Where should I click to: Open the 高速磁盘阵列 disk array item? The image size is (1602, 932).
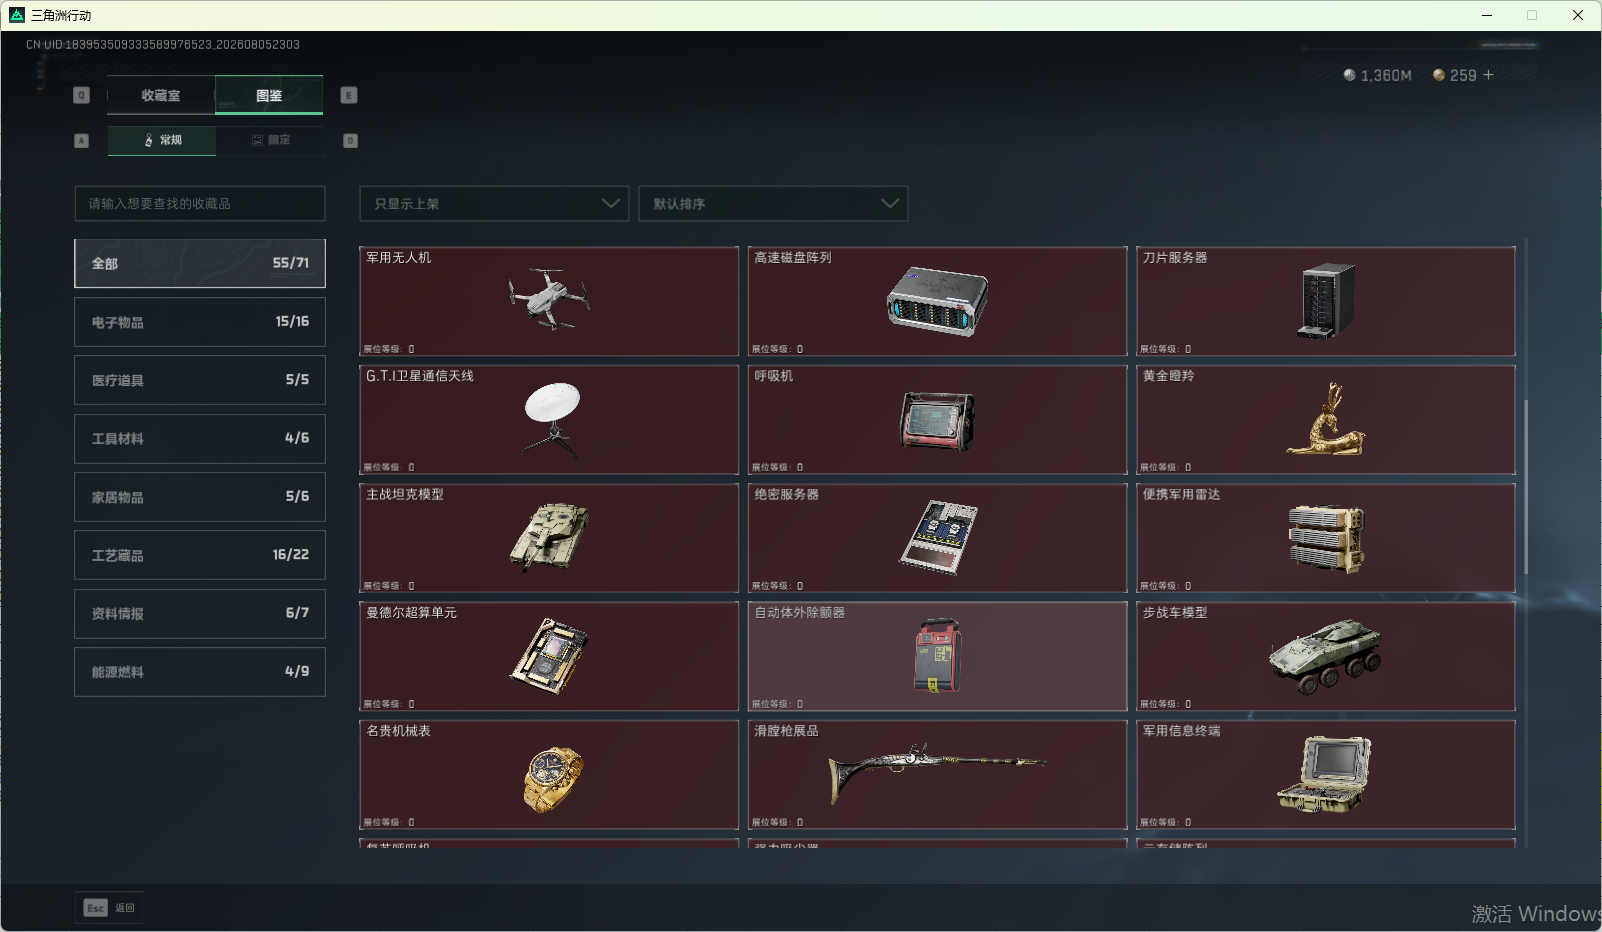[x=937, y=301]
